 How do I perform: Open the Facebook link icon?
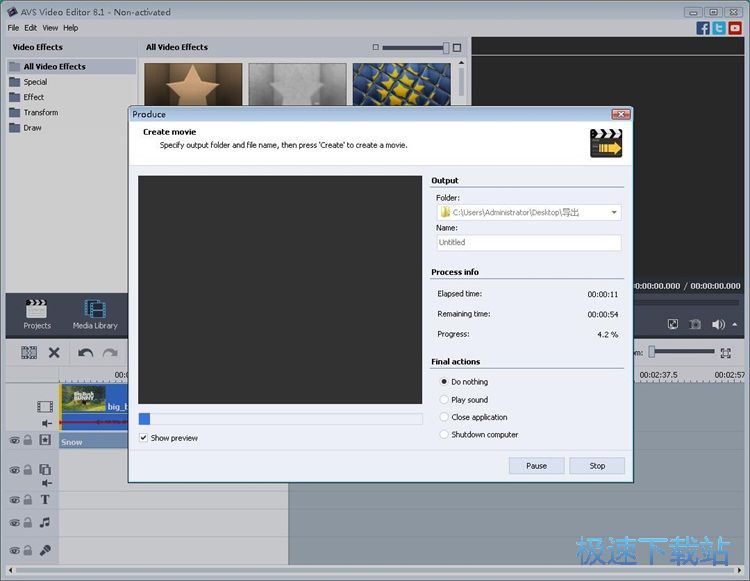(x=703, y=28)
